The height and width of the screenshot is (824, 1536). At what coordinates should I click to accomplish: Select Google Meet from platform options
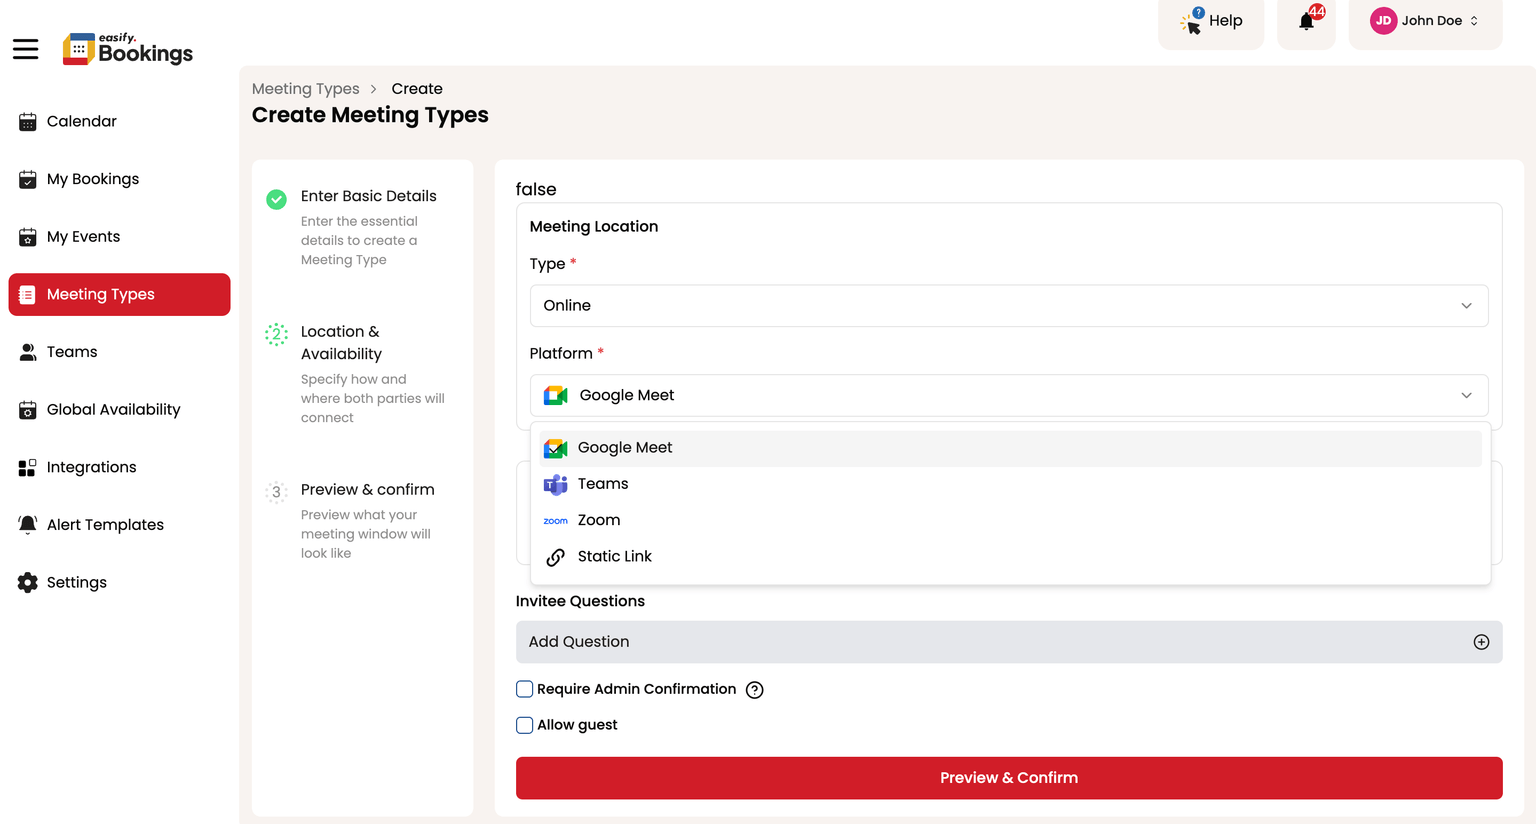click(1010, 448)
